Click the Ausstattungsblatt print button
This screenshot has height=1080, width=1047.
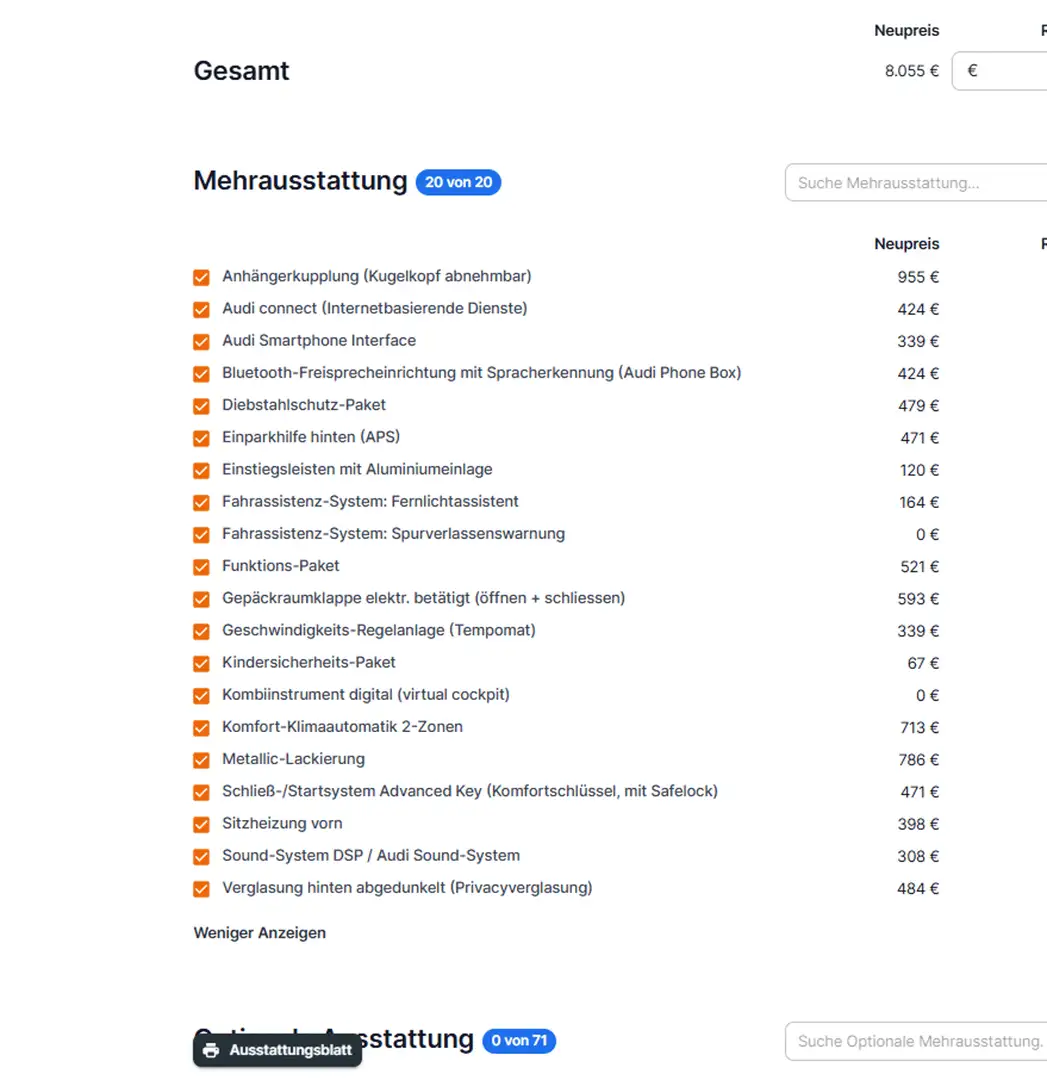[x=277, y=1050]
